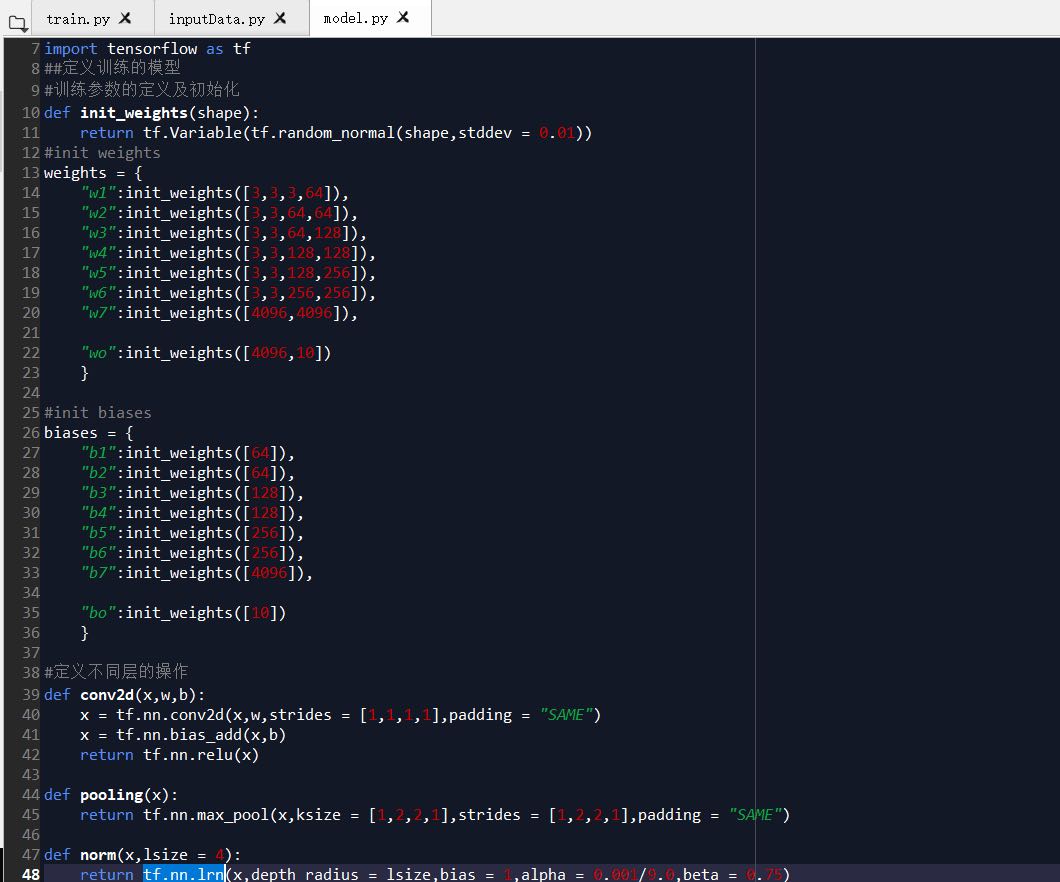Viewport: 1060px width, 882px height.
Task: Click the "w5" dictionary key
Action: coord(98,272)
